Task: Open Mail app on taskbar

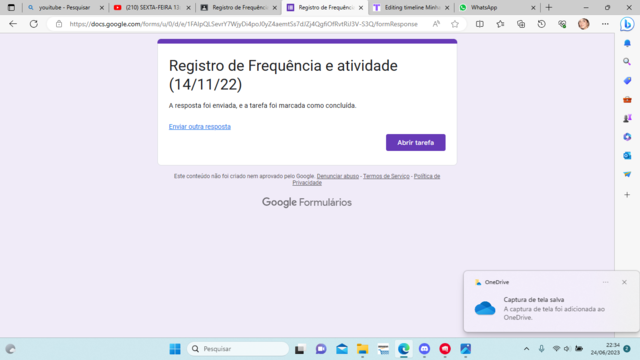Action: [x=342, y=349]
